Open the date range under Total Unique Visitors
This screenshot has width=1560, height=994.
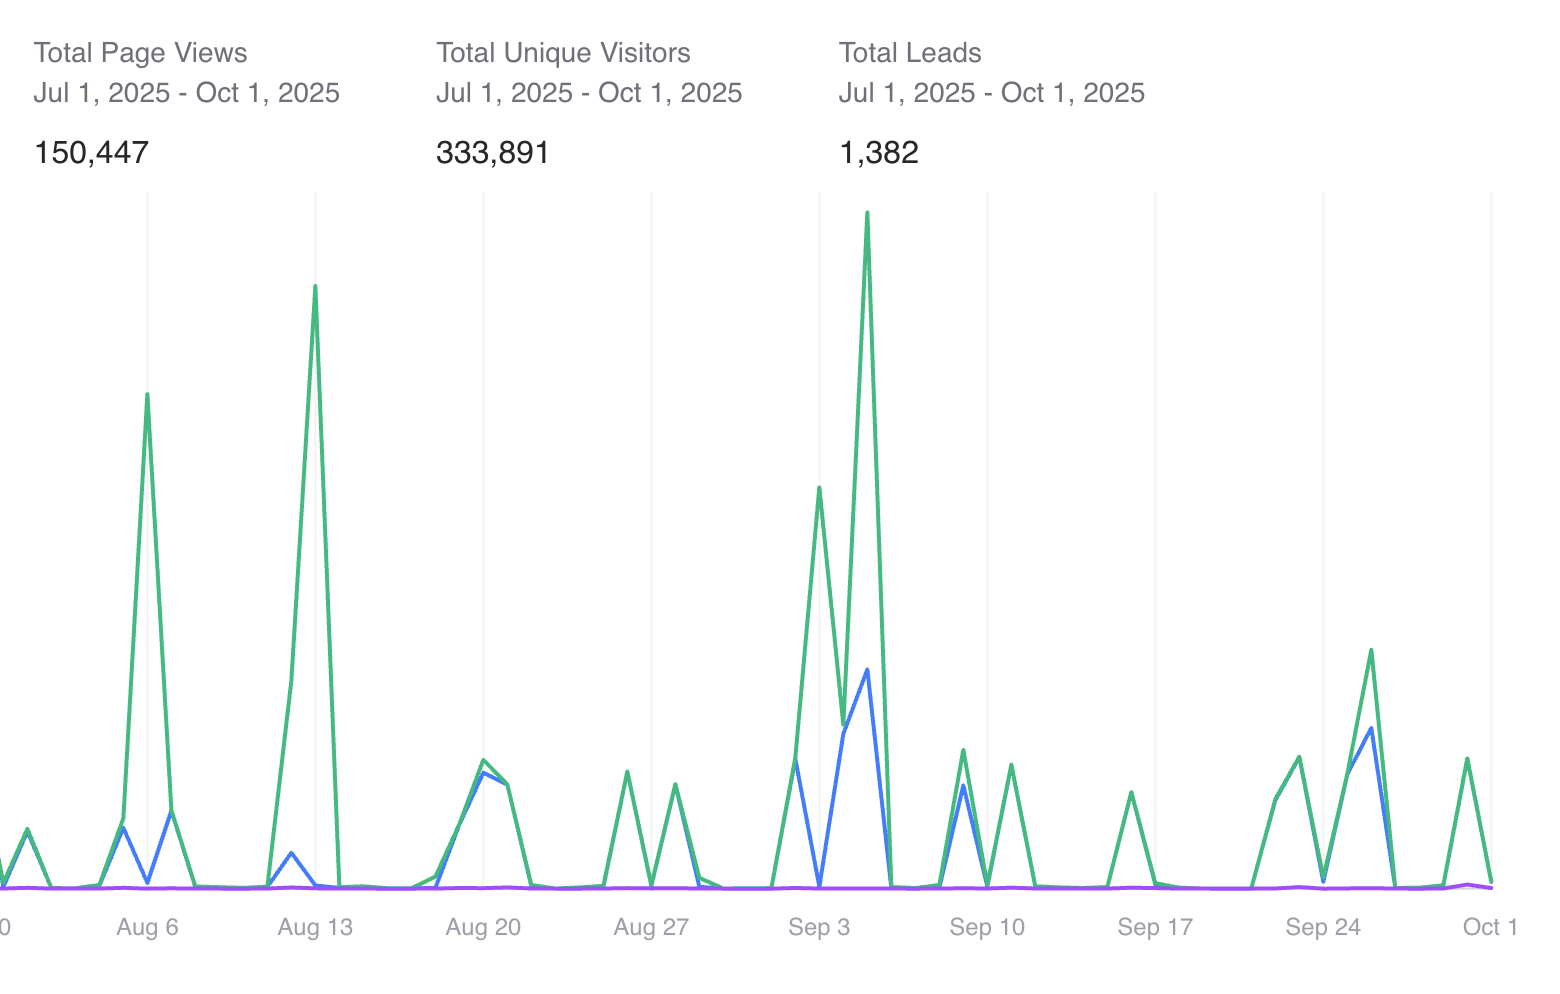pos(589,92)
